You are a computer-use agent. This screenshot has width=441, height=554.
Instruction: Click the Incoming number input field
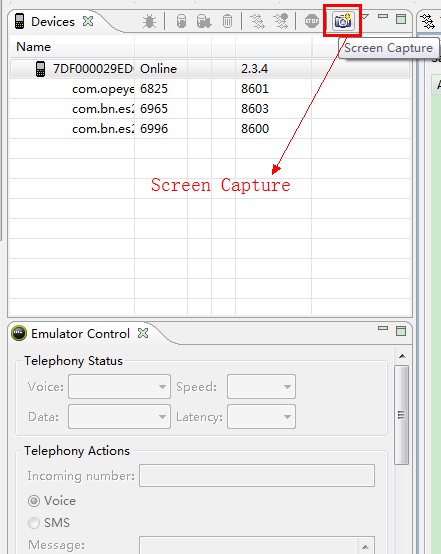click(257, 476)
